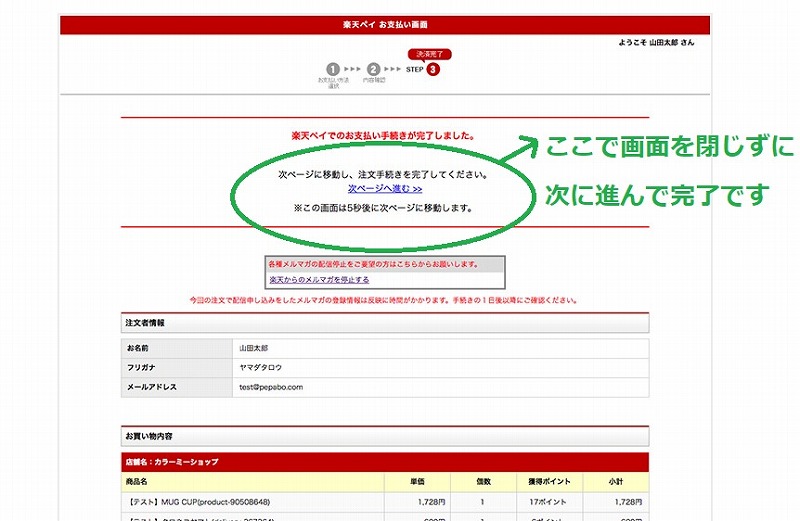This screenshot has width=800, height=521.
Task: Select the 【テスト】MUG CUP product name
Action: (197, 502)
